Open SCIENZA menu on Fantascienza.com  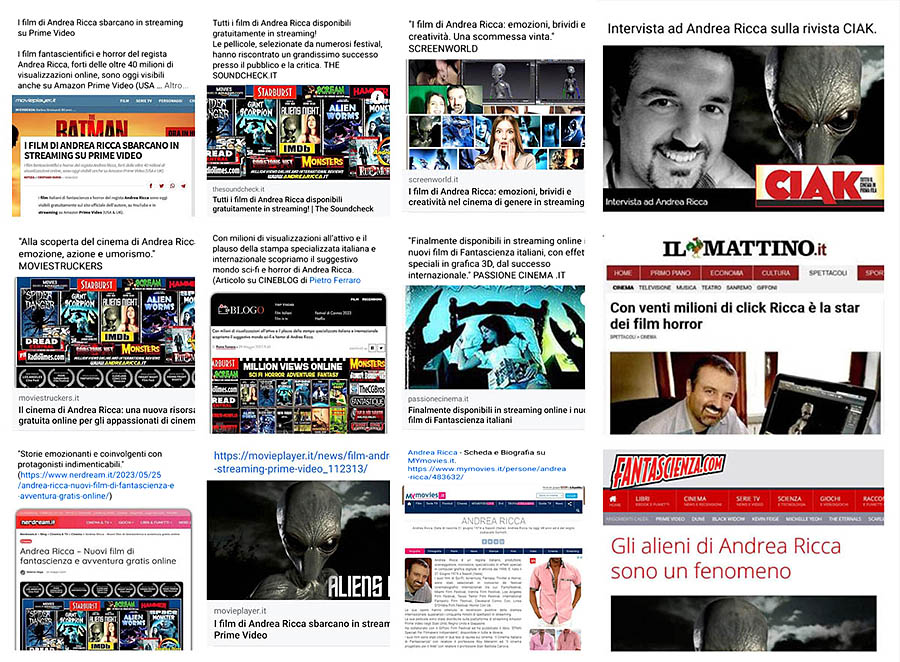coord(790,501)
